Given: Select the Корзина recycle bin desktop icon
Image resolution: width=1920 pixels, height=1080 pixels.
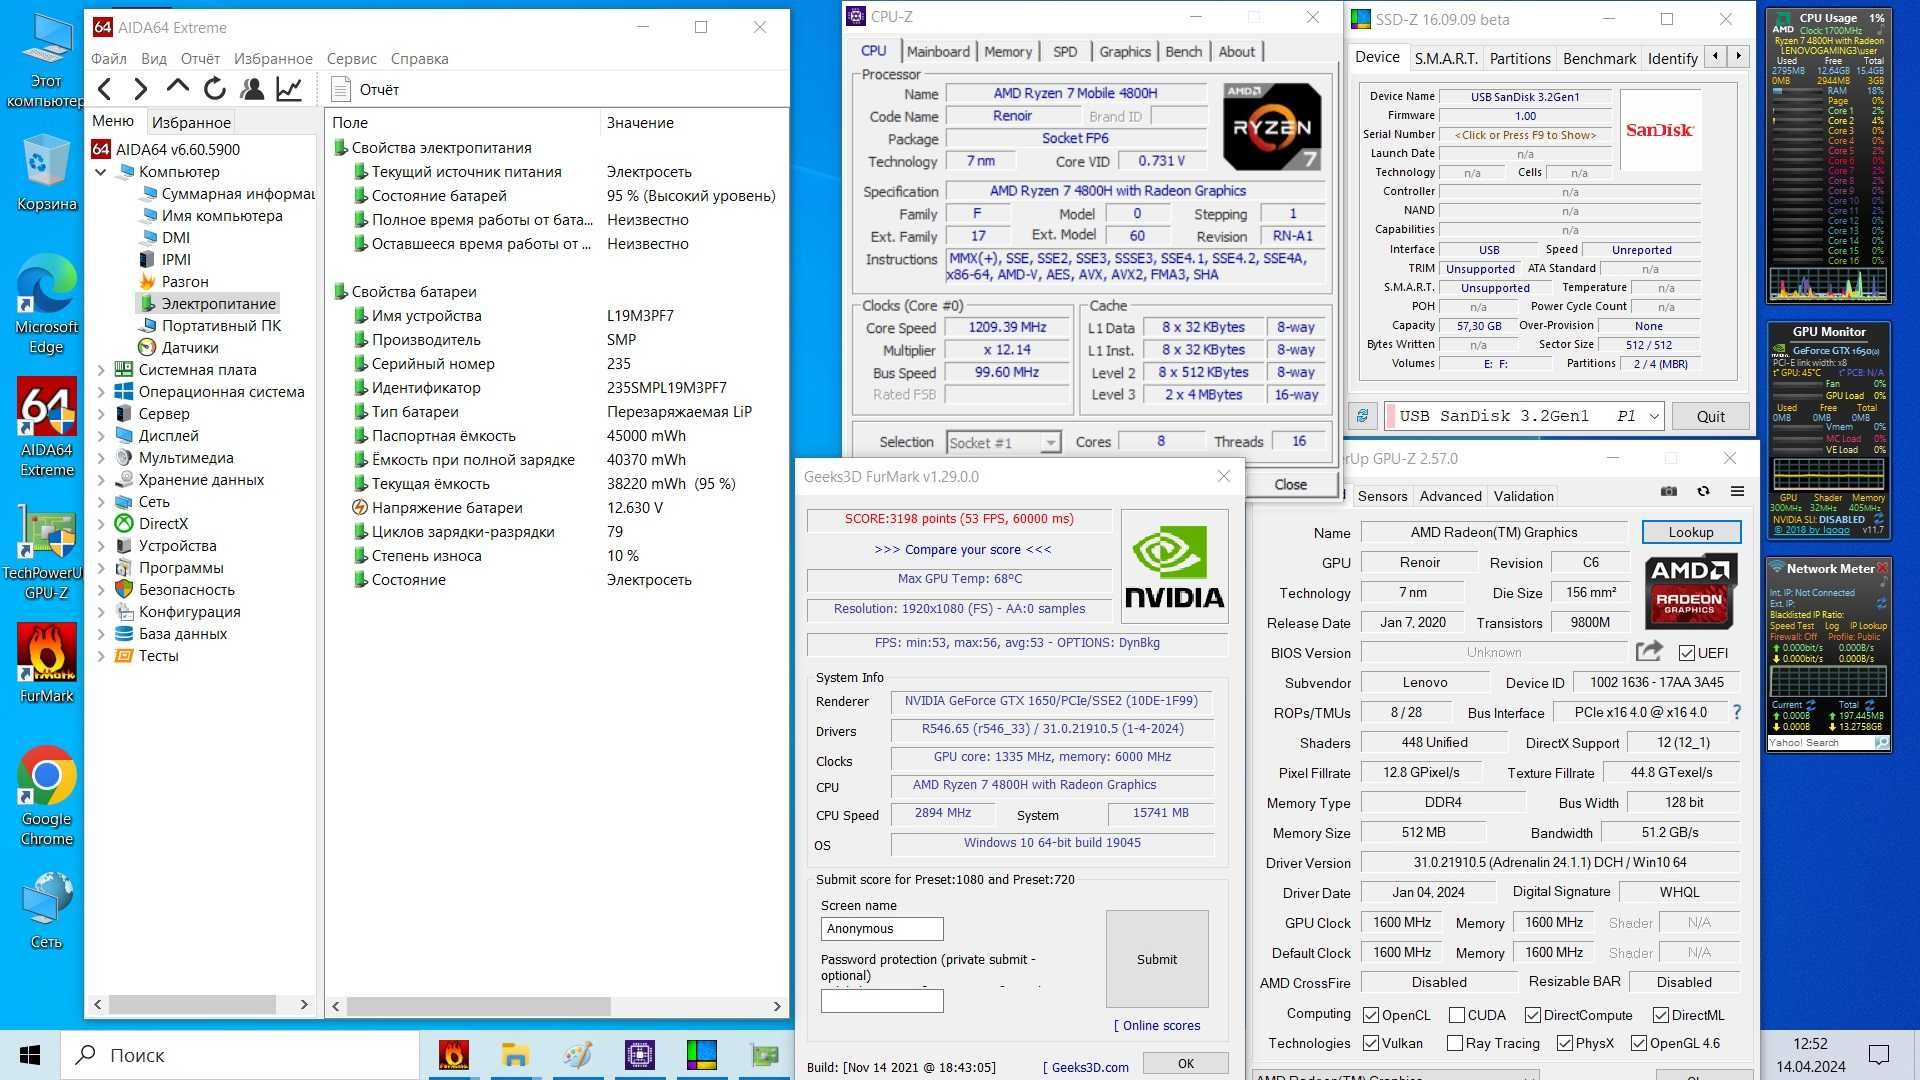Looking at the screenshot, I should [x=46, y=173].
